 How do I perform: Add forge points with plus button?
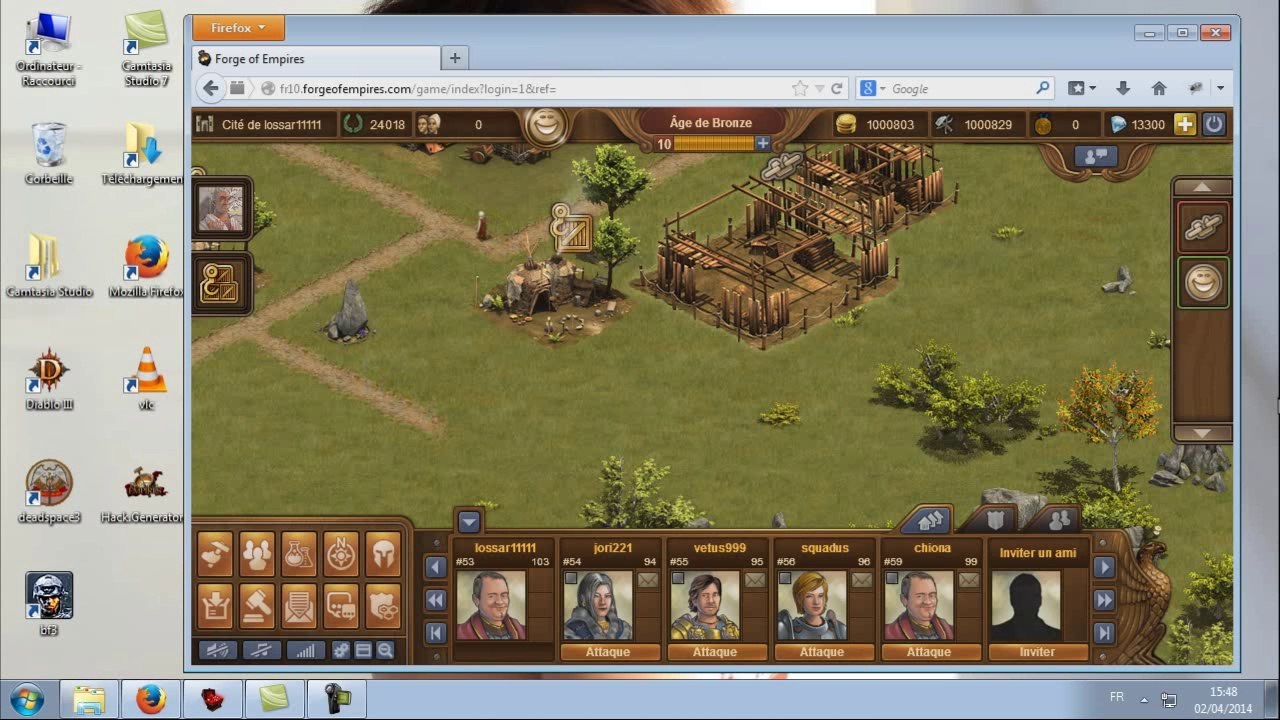763,144
